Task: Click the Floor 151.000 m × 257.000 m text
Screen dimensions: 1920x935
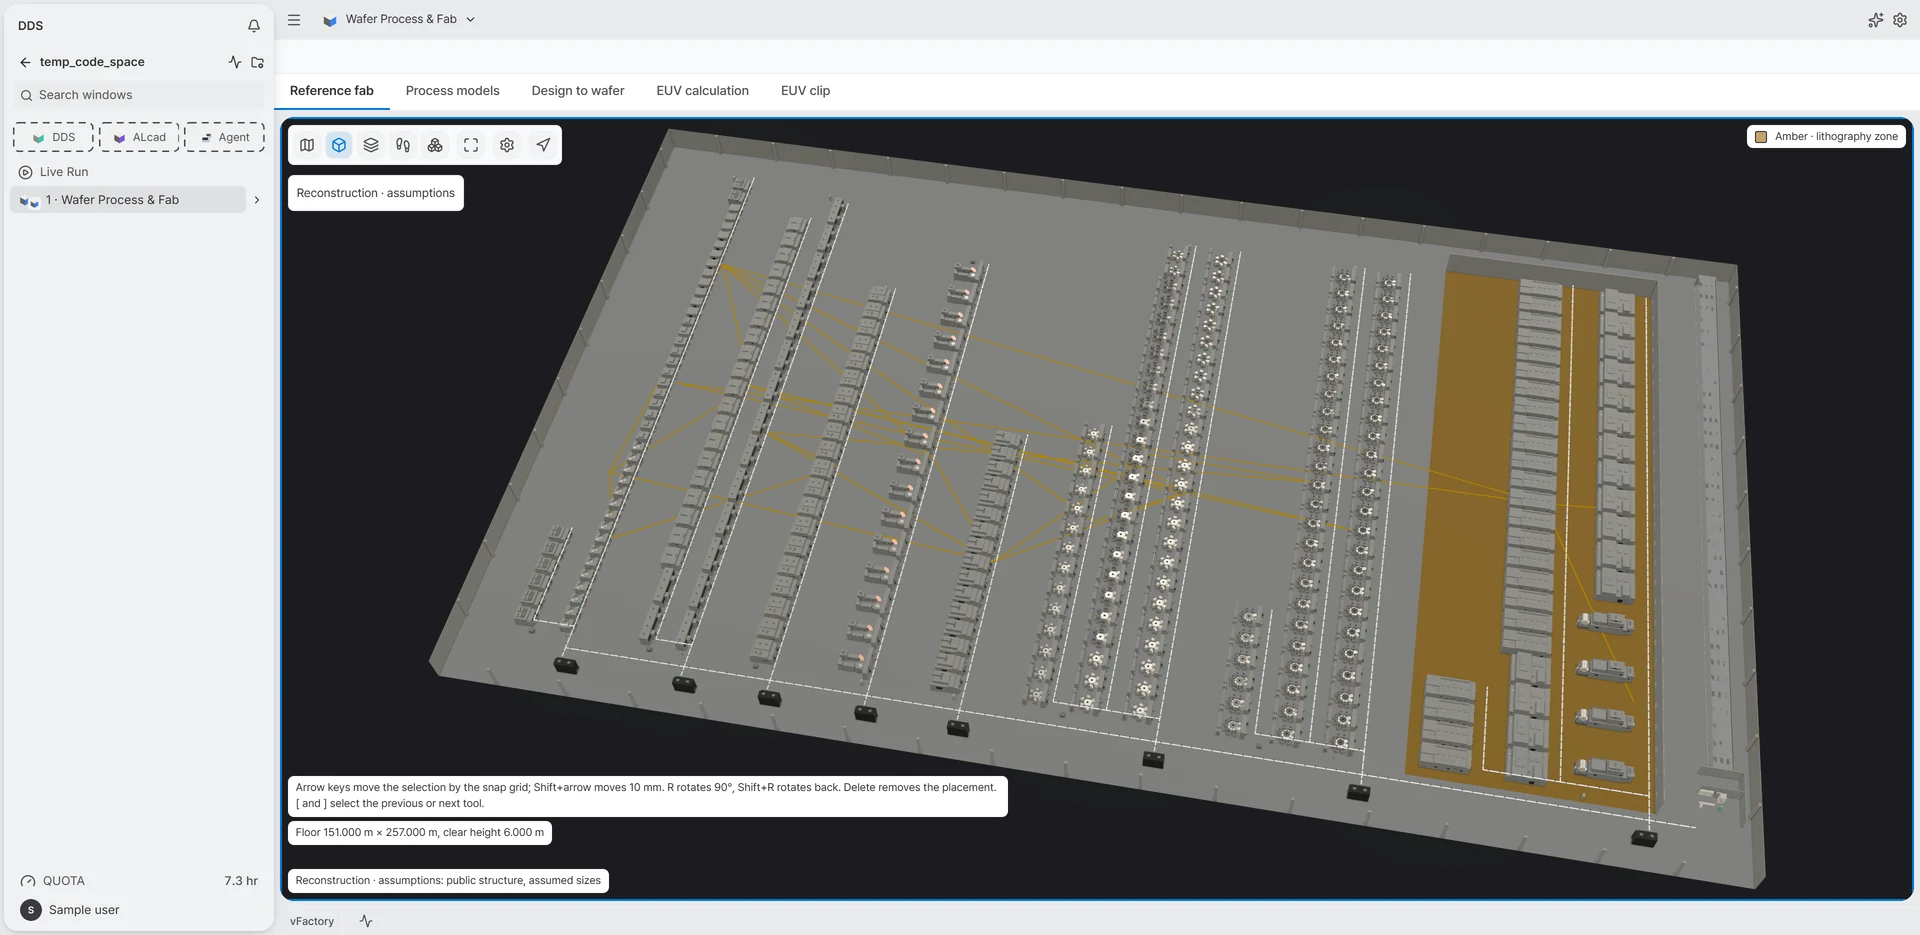Action: (x=420, y=832)
